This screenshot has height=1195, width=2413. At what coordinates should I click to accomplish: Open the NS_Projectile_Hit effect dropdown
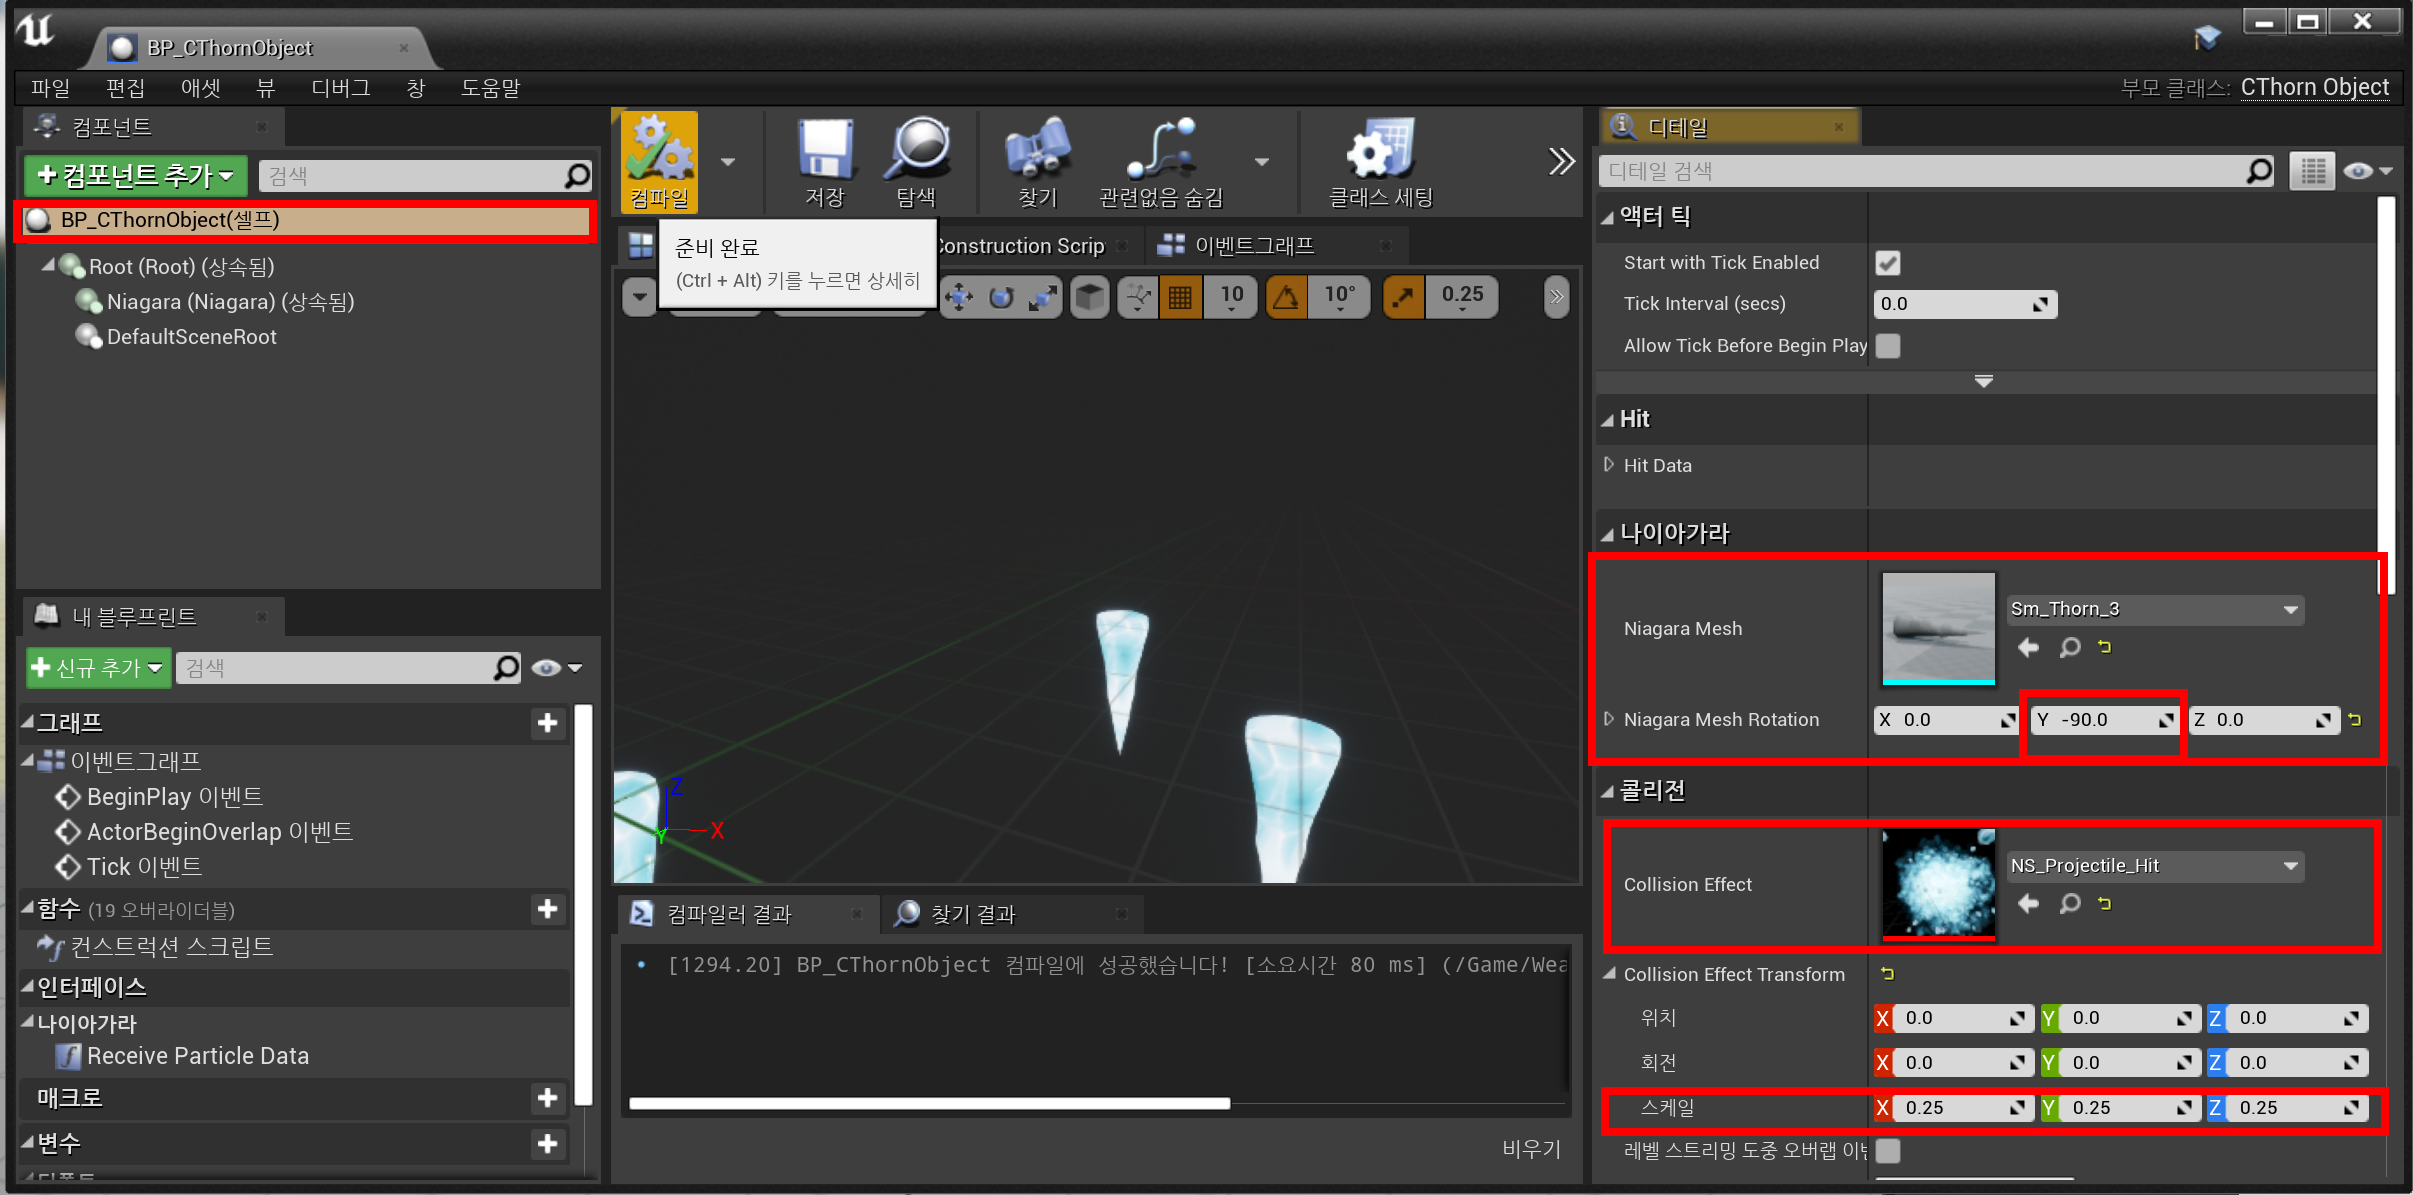point(2155,866)
